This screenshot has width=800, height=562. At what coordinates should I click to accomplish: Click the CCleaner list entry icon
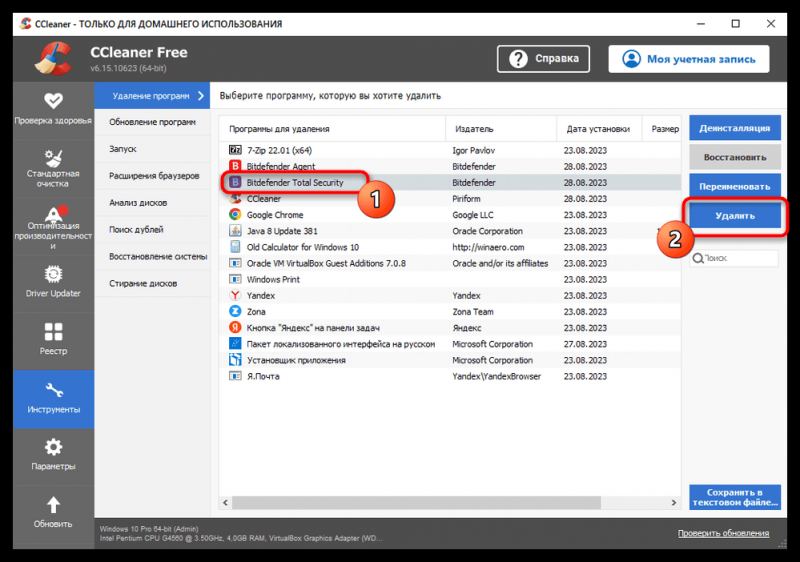pyautogui.click(x=235, y=198)
